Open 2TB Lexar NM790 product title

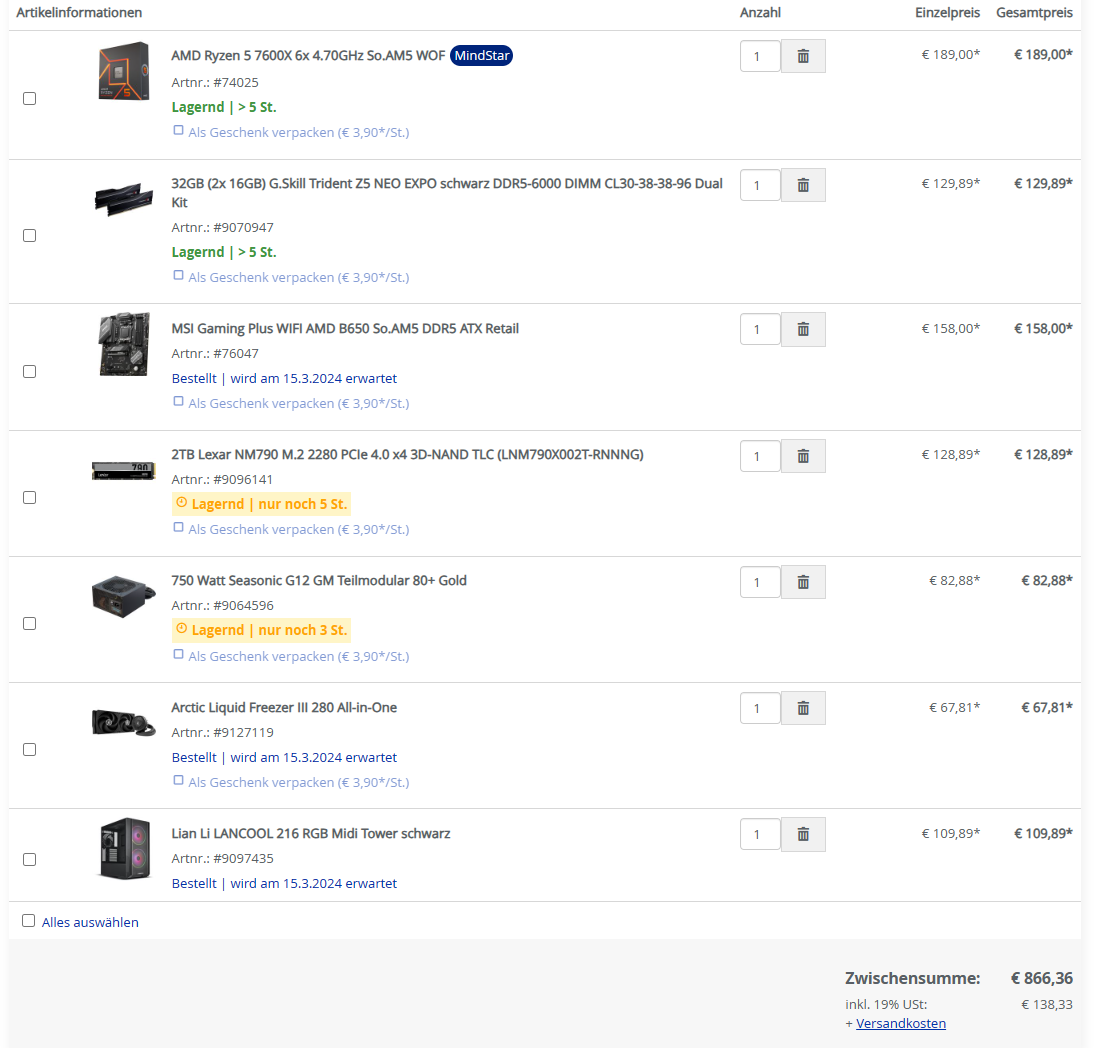point(408,455)
